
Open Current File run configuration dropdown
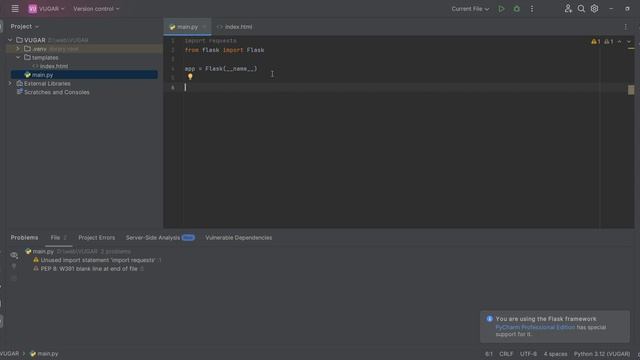pos(470,9)
